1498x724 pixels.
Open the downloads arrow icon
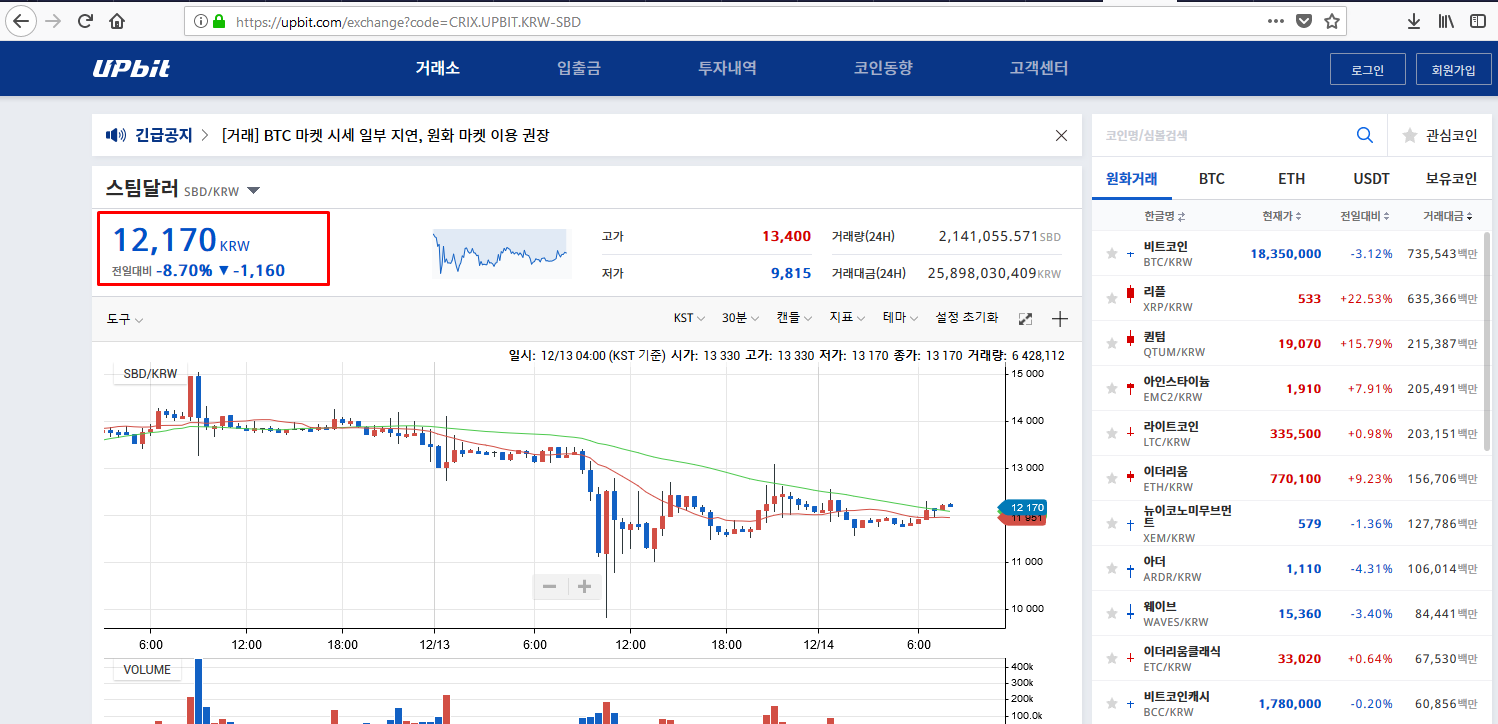point(1414,21)
